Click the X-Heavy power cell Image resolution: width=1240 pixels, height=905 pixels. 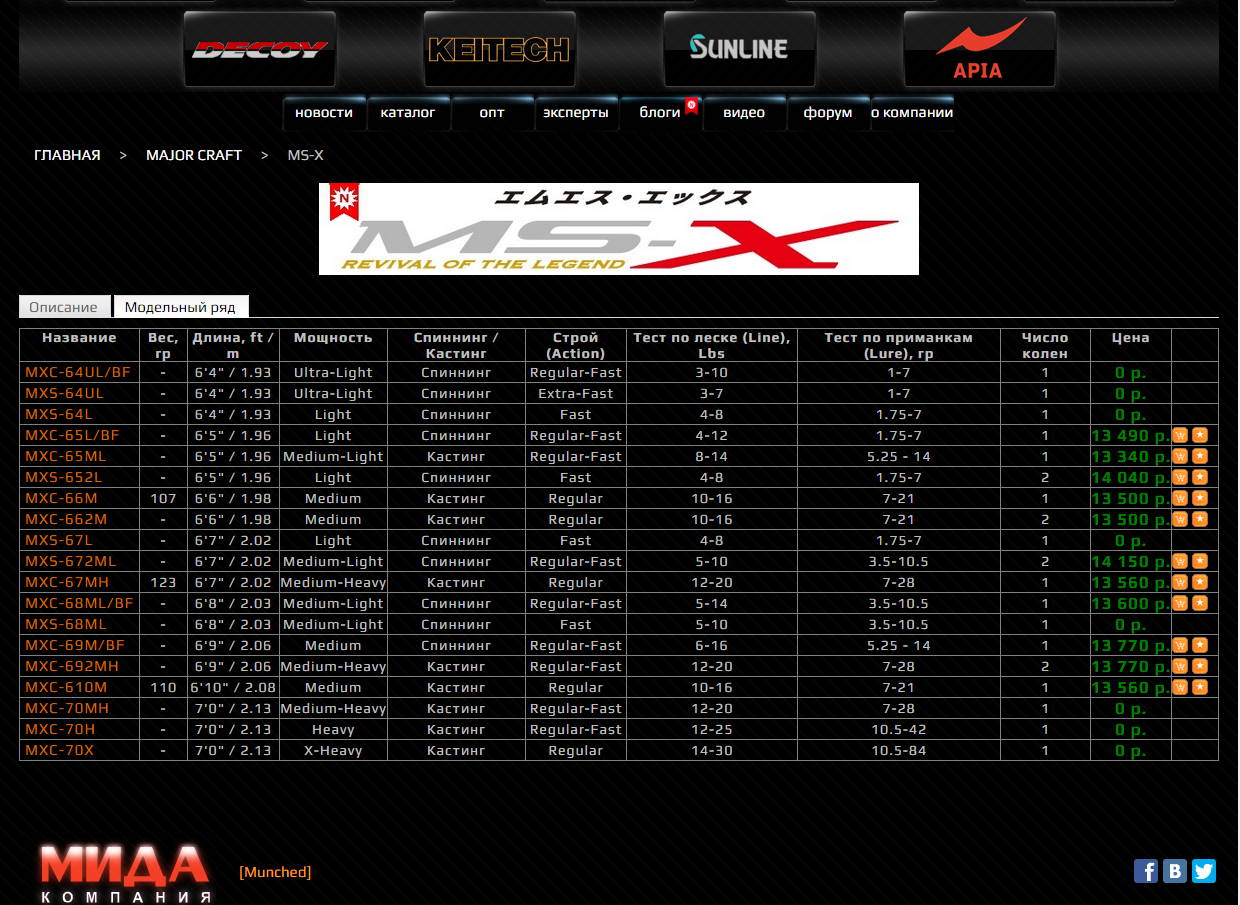tap(333, 750)
